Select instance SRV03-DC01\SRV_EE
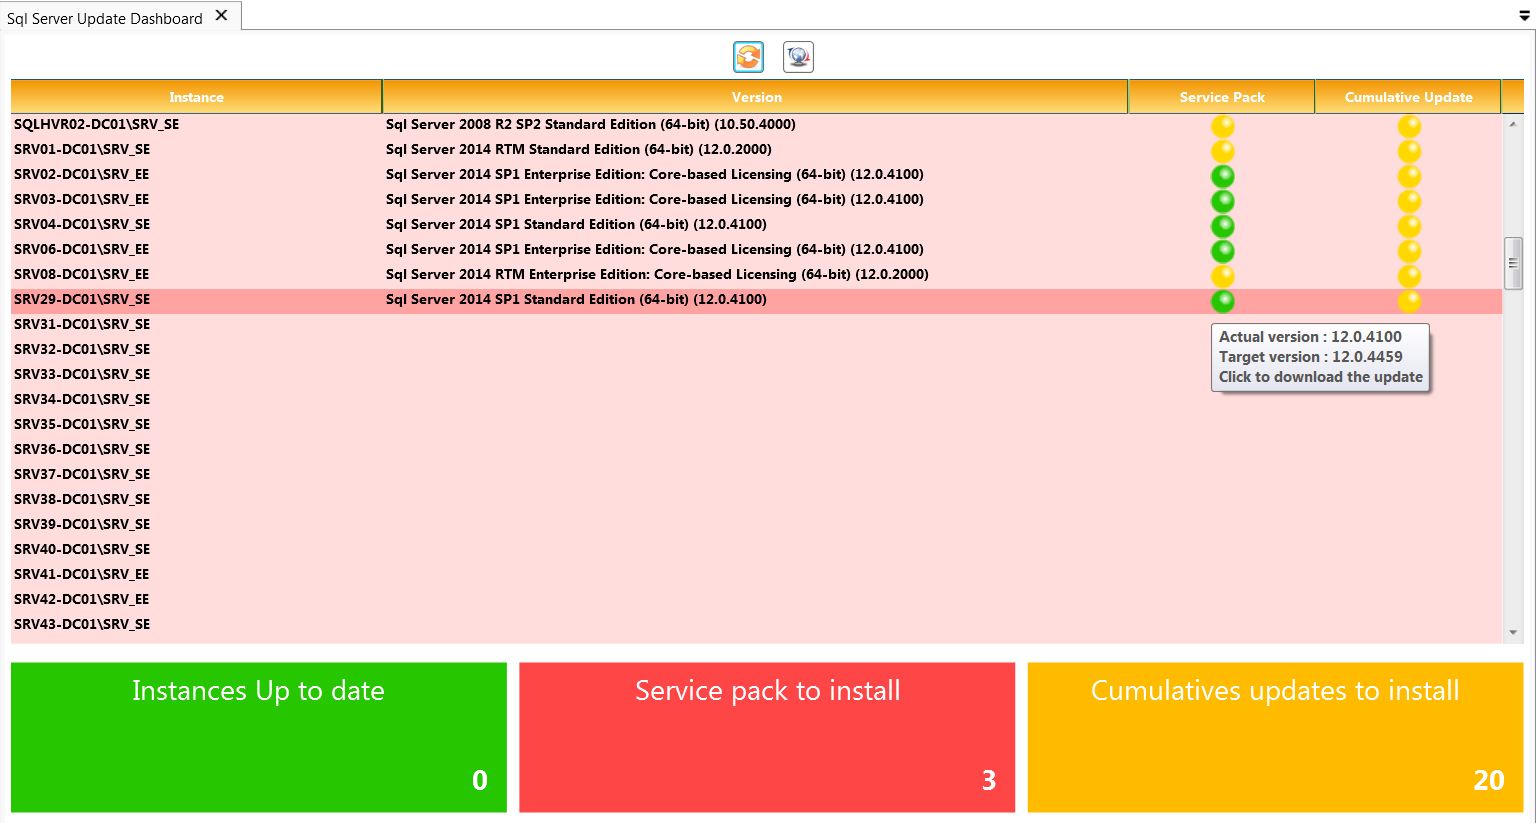This screenshot has width=1536, height=823. click(82, 199)
